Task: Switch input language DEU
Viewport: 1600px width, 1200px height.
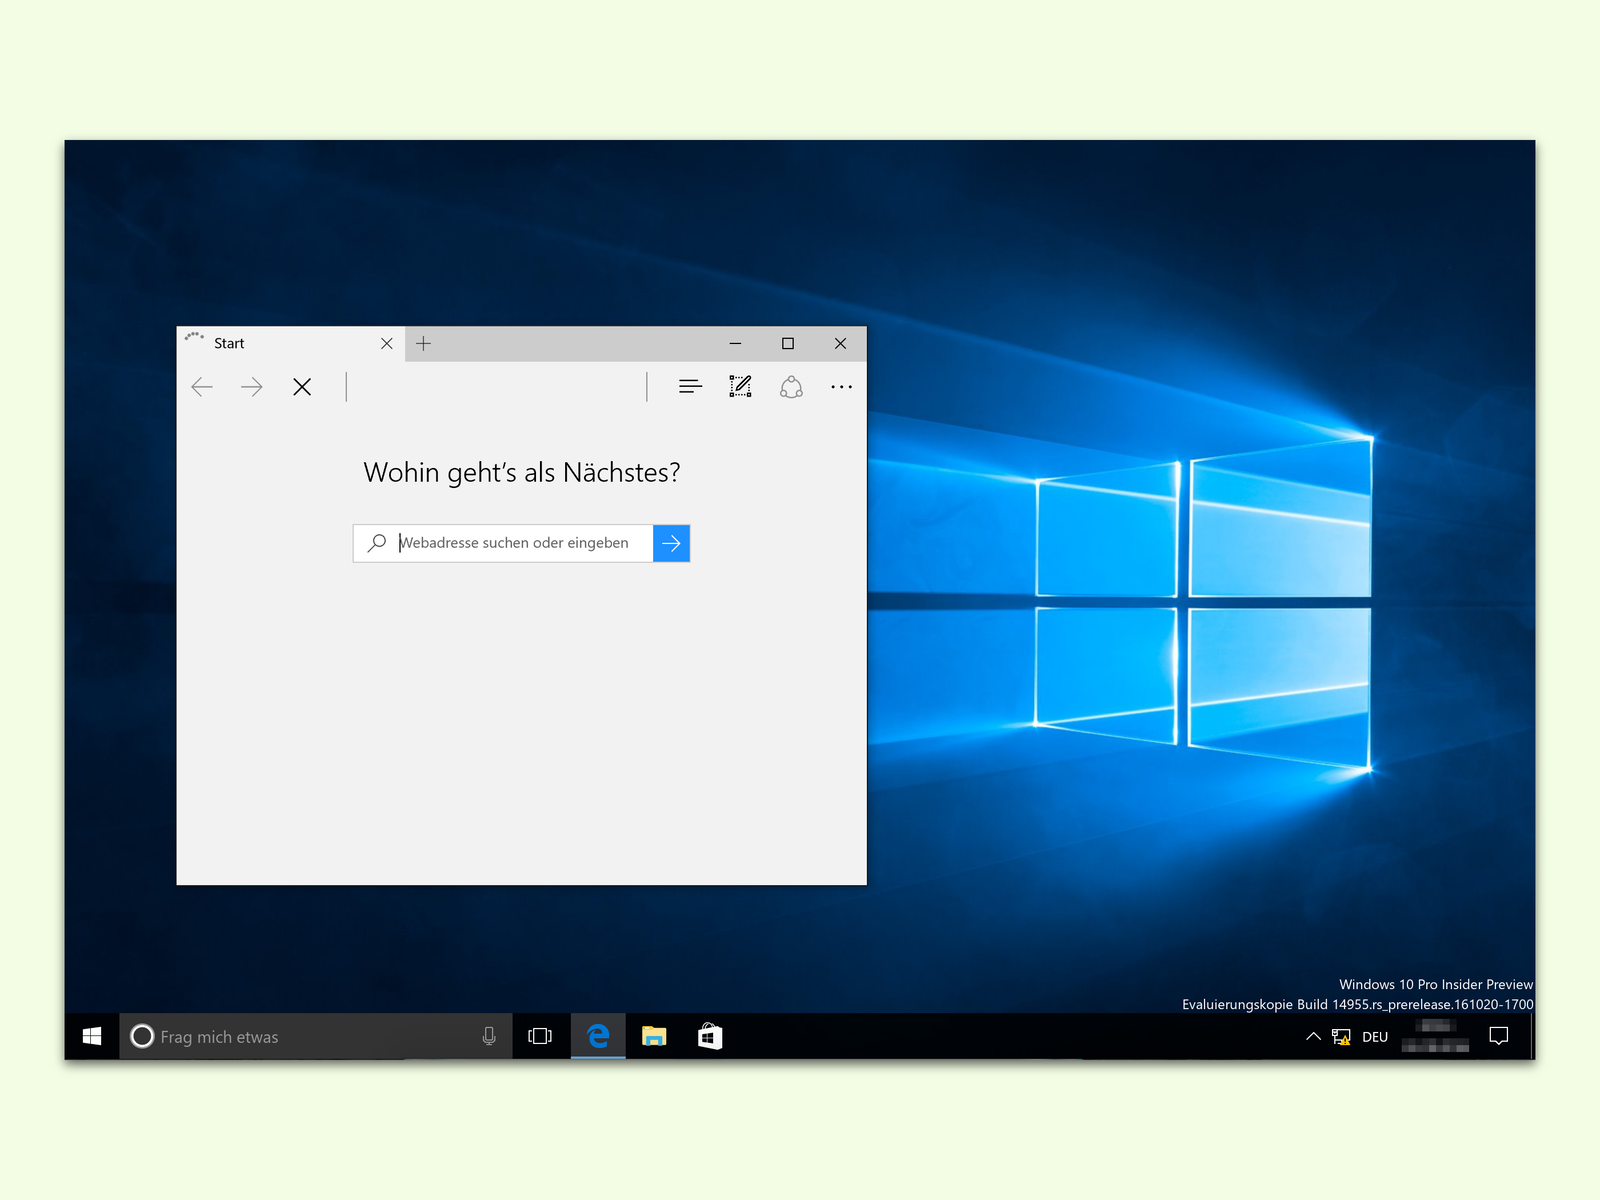Action: pos(1375,1037)
